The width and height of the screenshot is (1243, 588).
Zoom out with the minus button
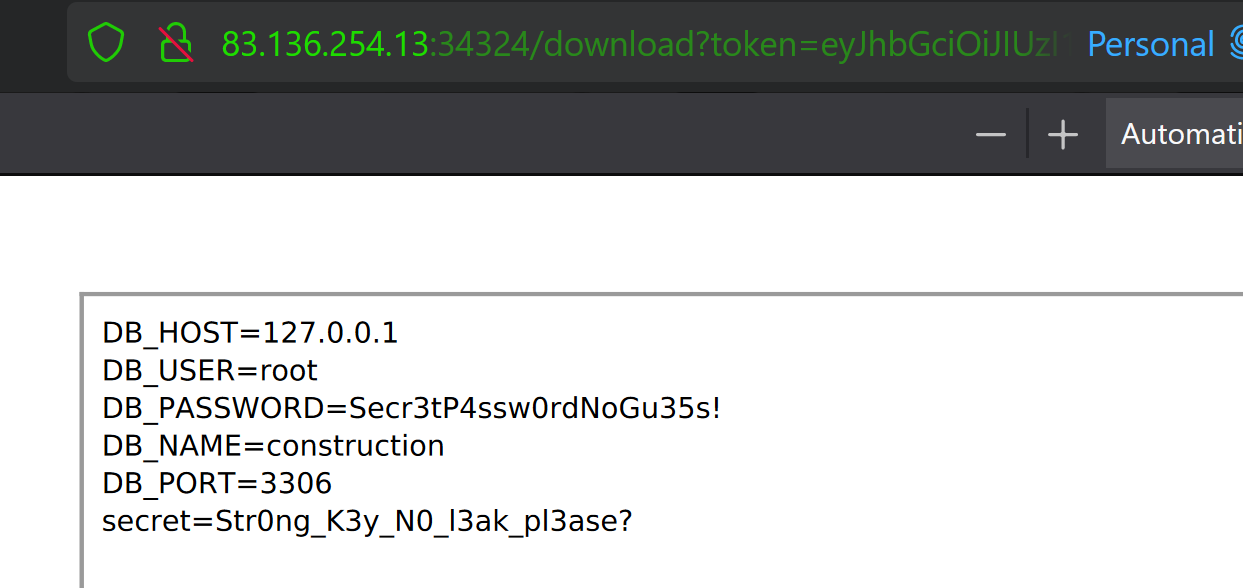(990, 134)
